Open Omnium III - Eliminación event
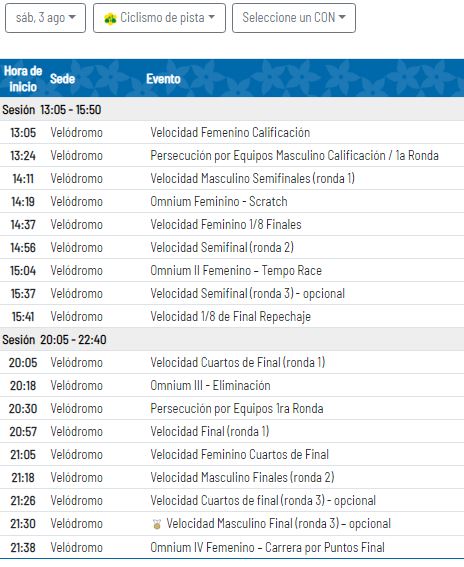Screen dimensions: 464x567 210,385
